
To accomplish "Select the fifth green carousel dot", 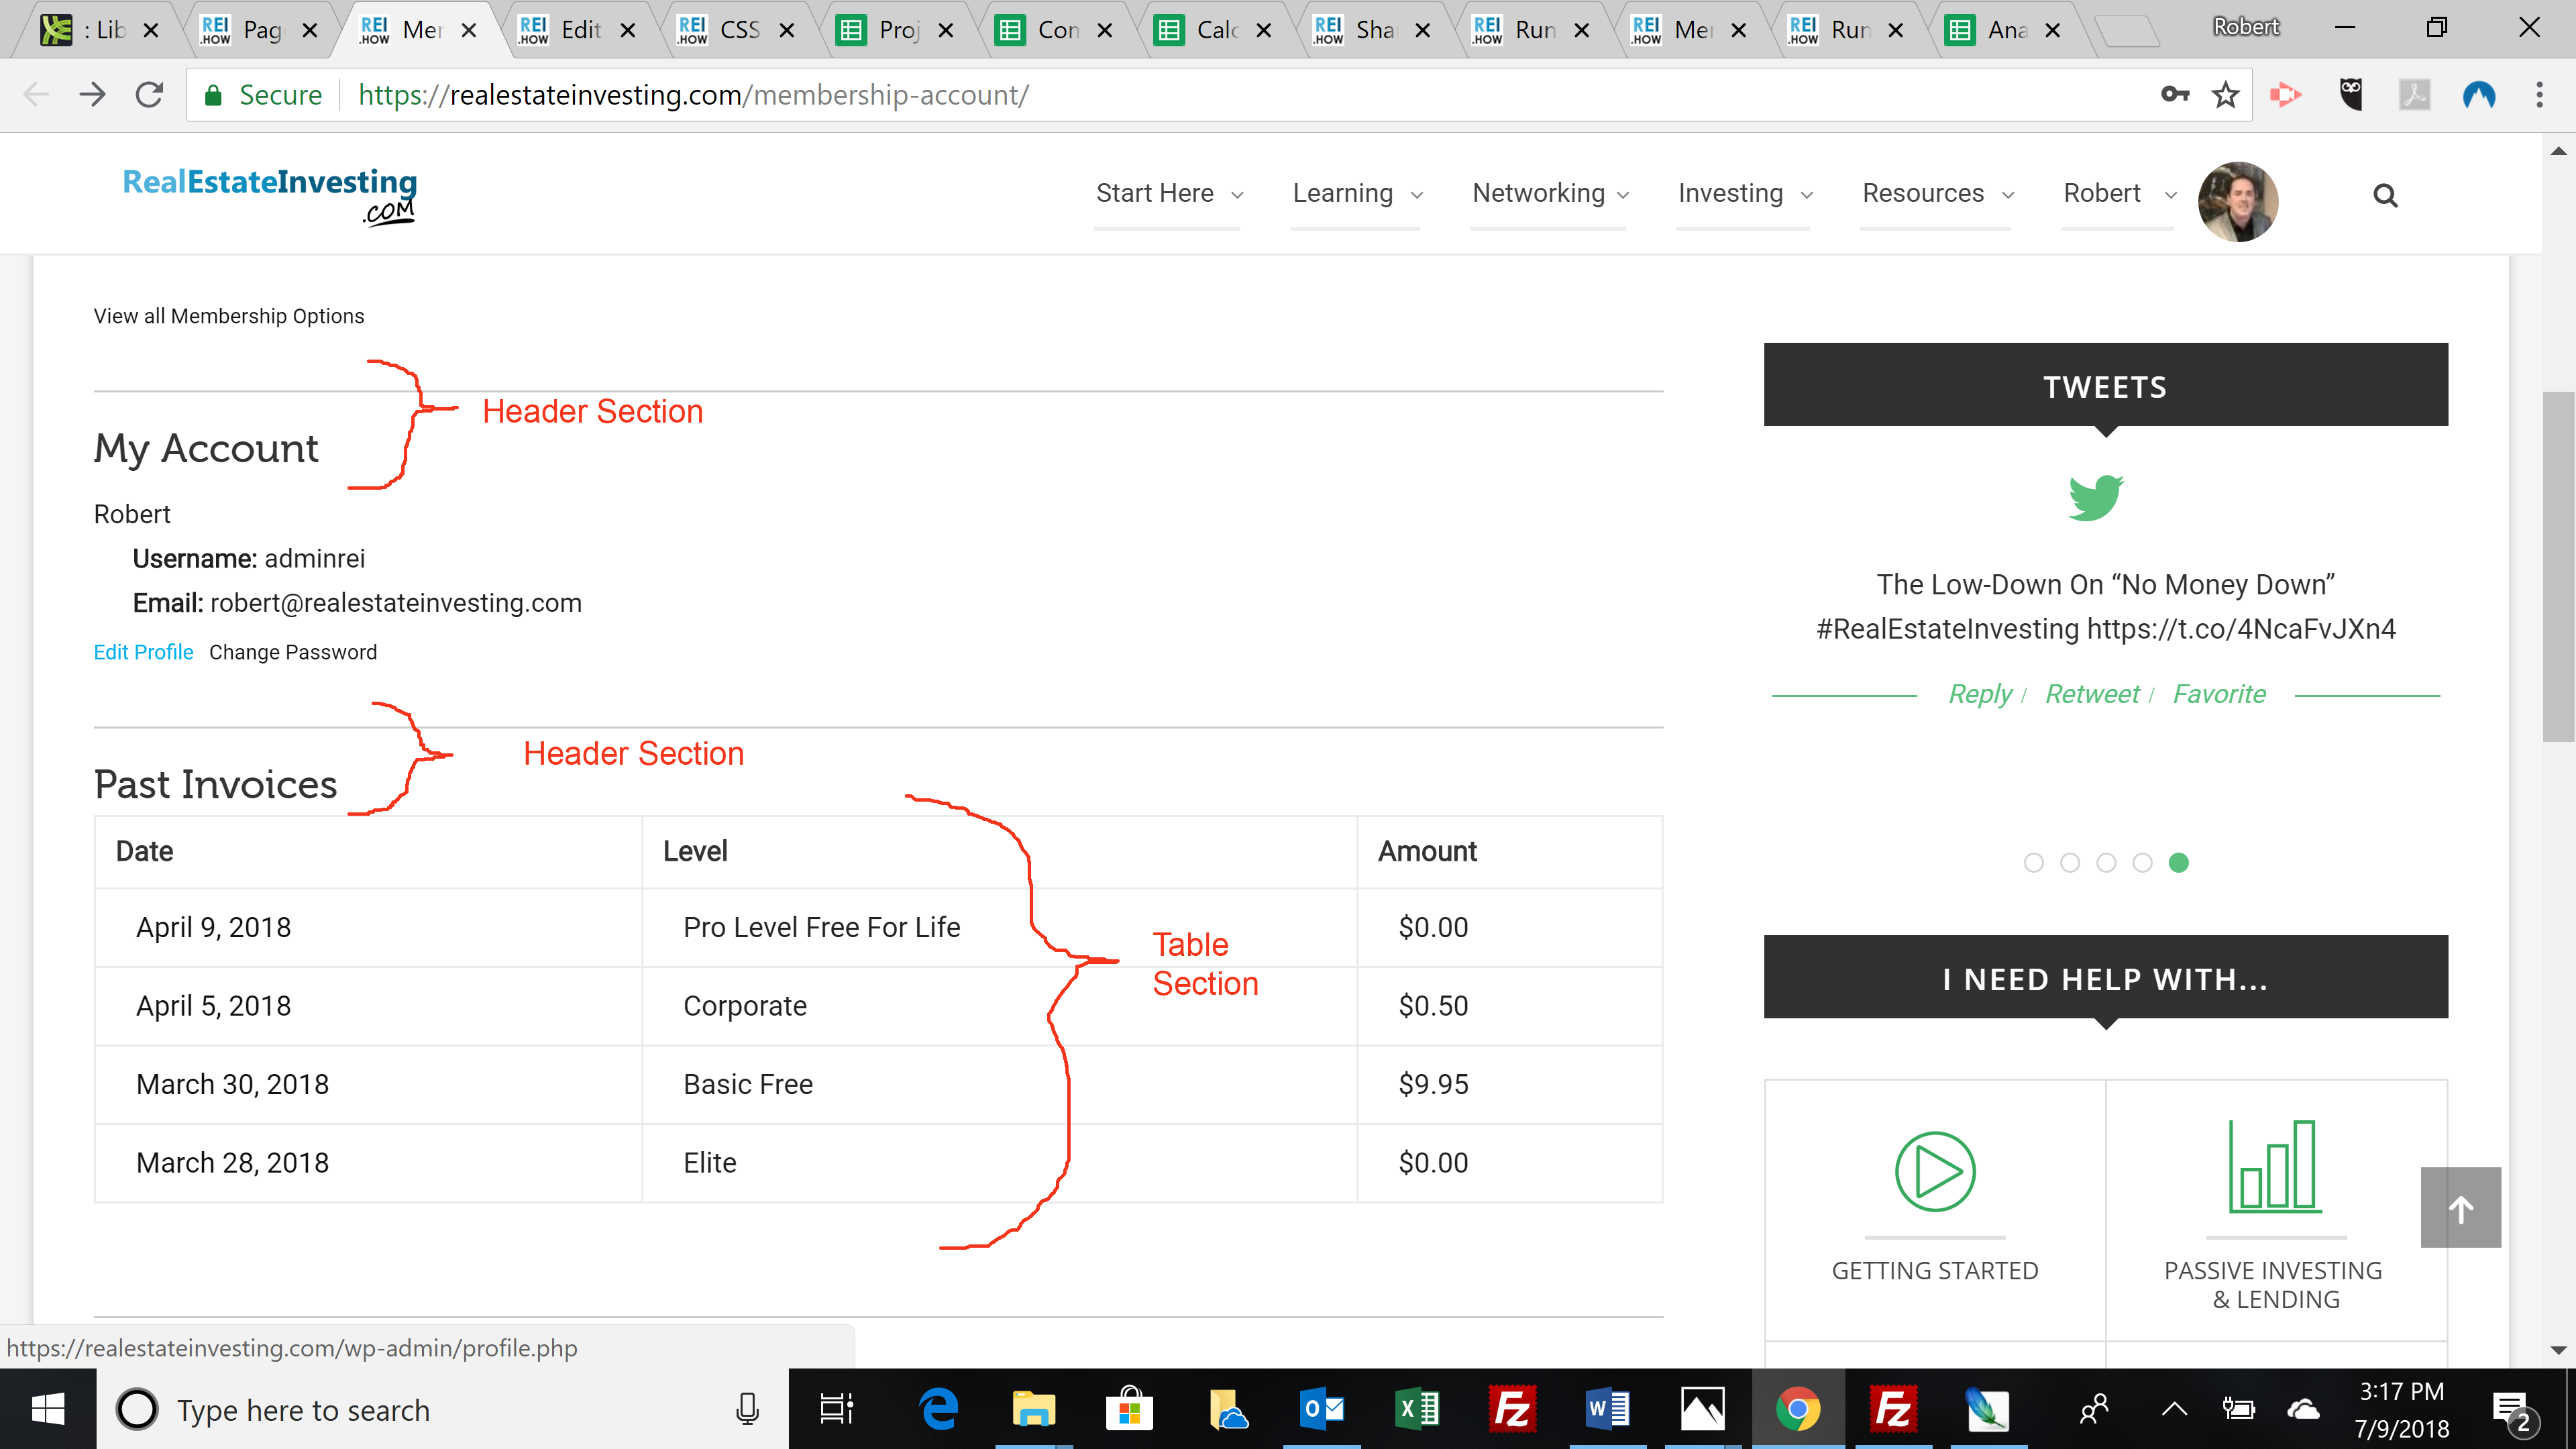I will tap(2179, 863).
